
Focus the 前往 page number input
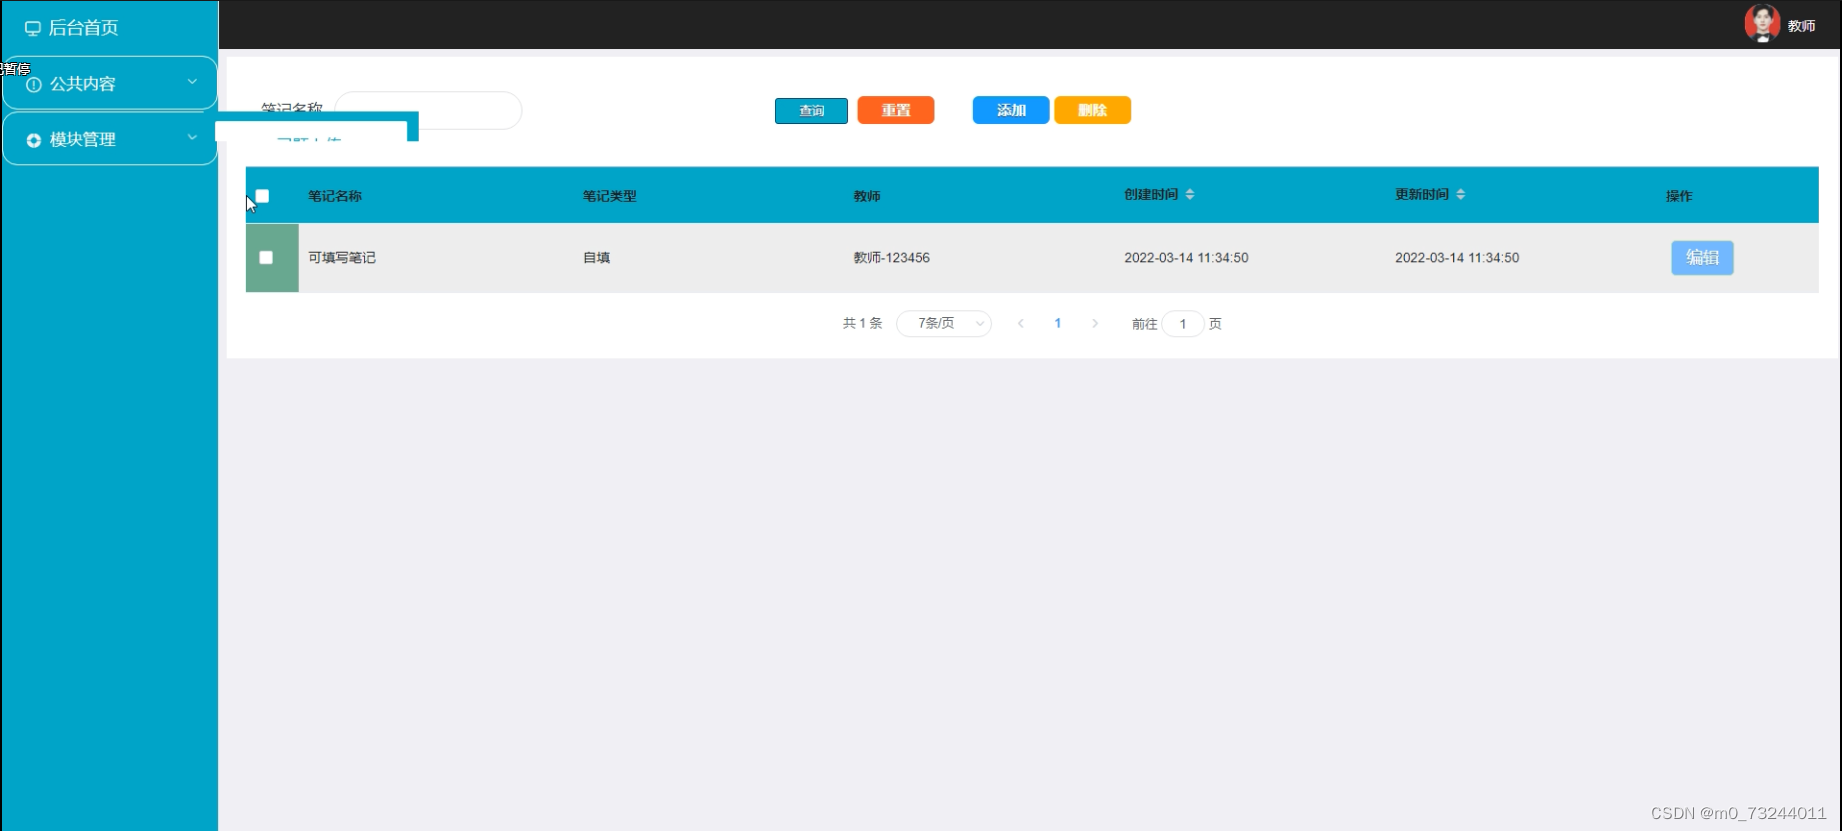click(x=1183, y=324)
